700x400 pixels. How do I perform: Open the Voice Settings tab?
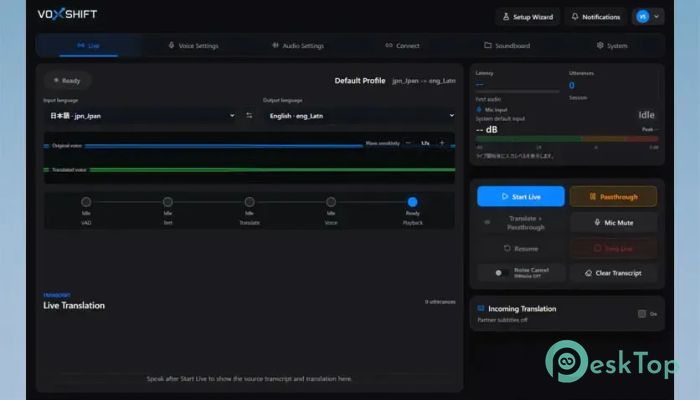coord(193,46)
